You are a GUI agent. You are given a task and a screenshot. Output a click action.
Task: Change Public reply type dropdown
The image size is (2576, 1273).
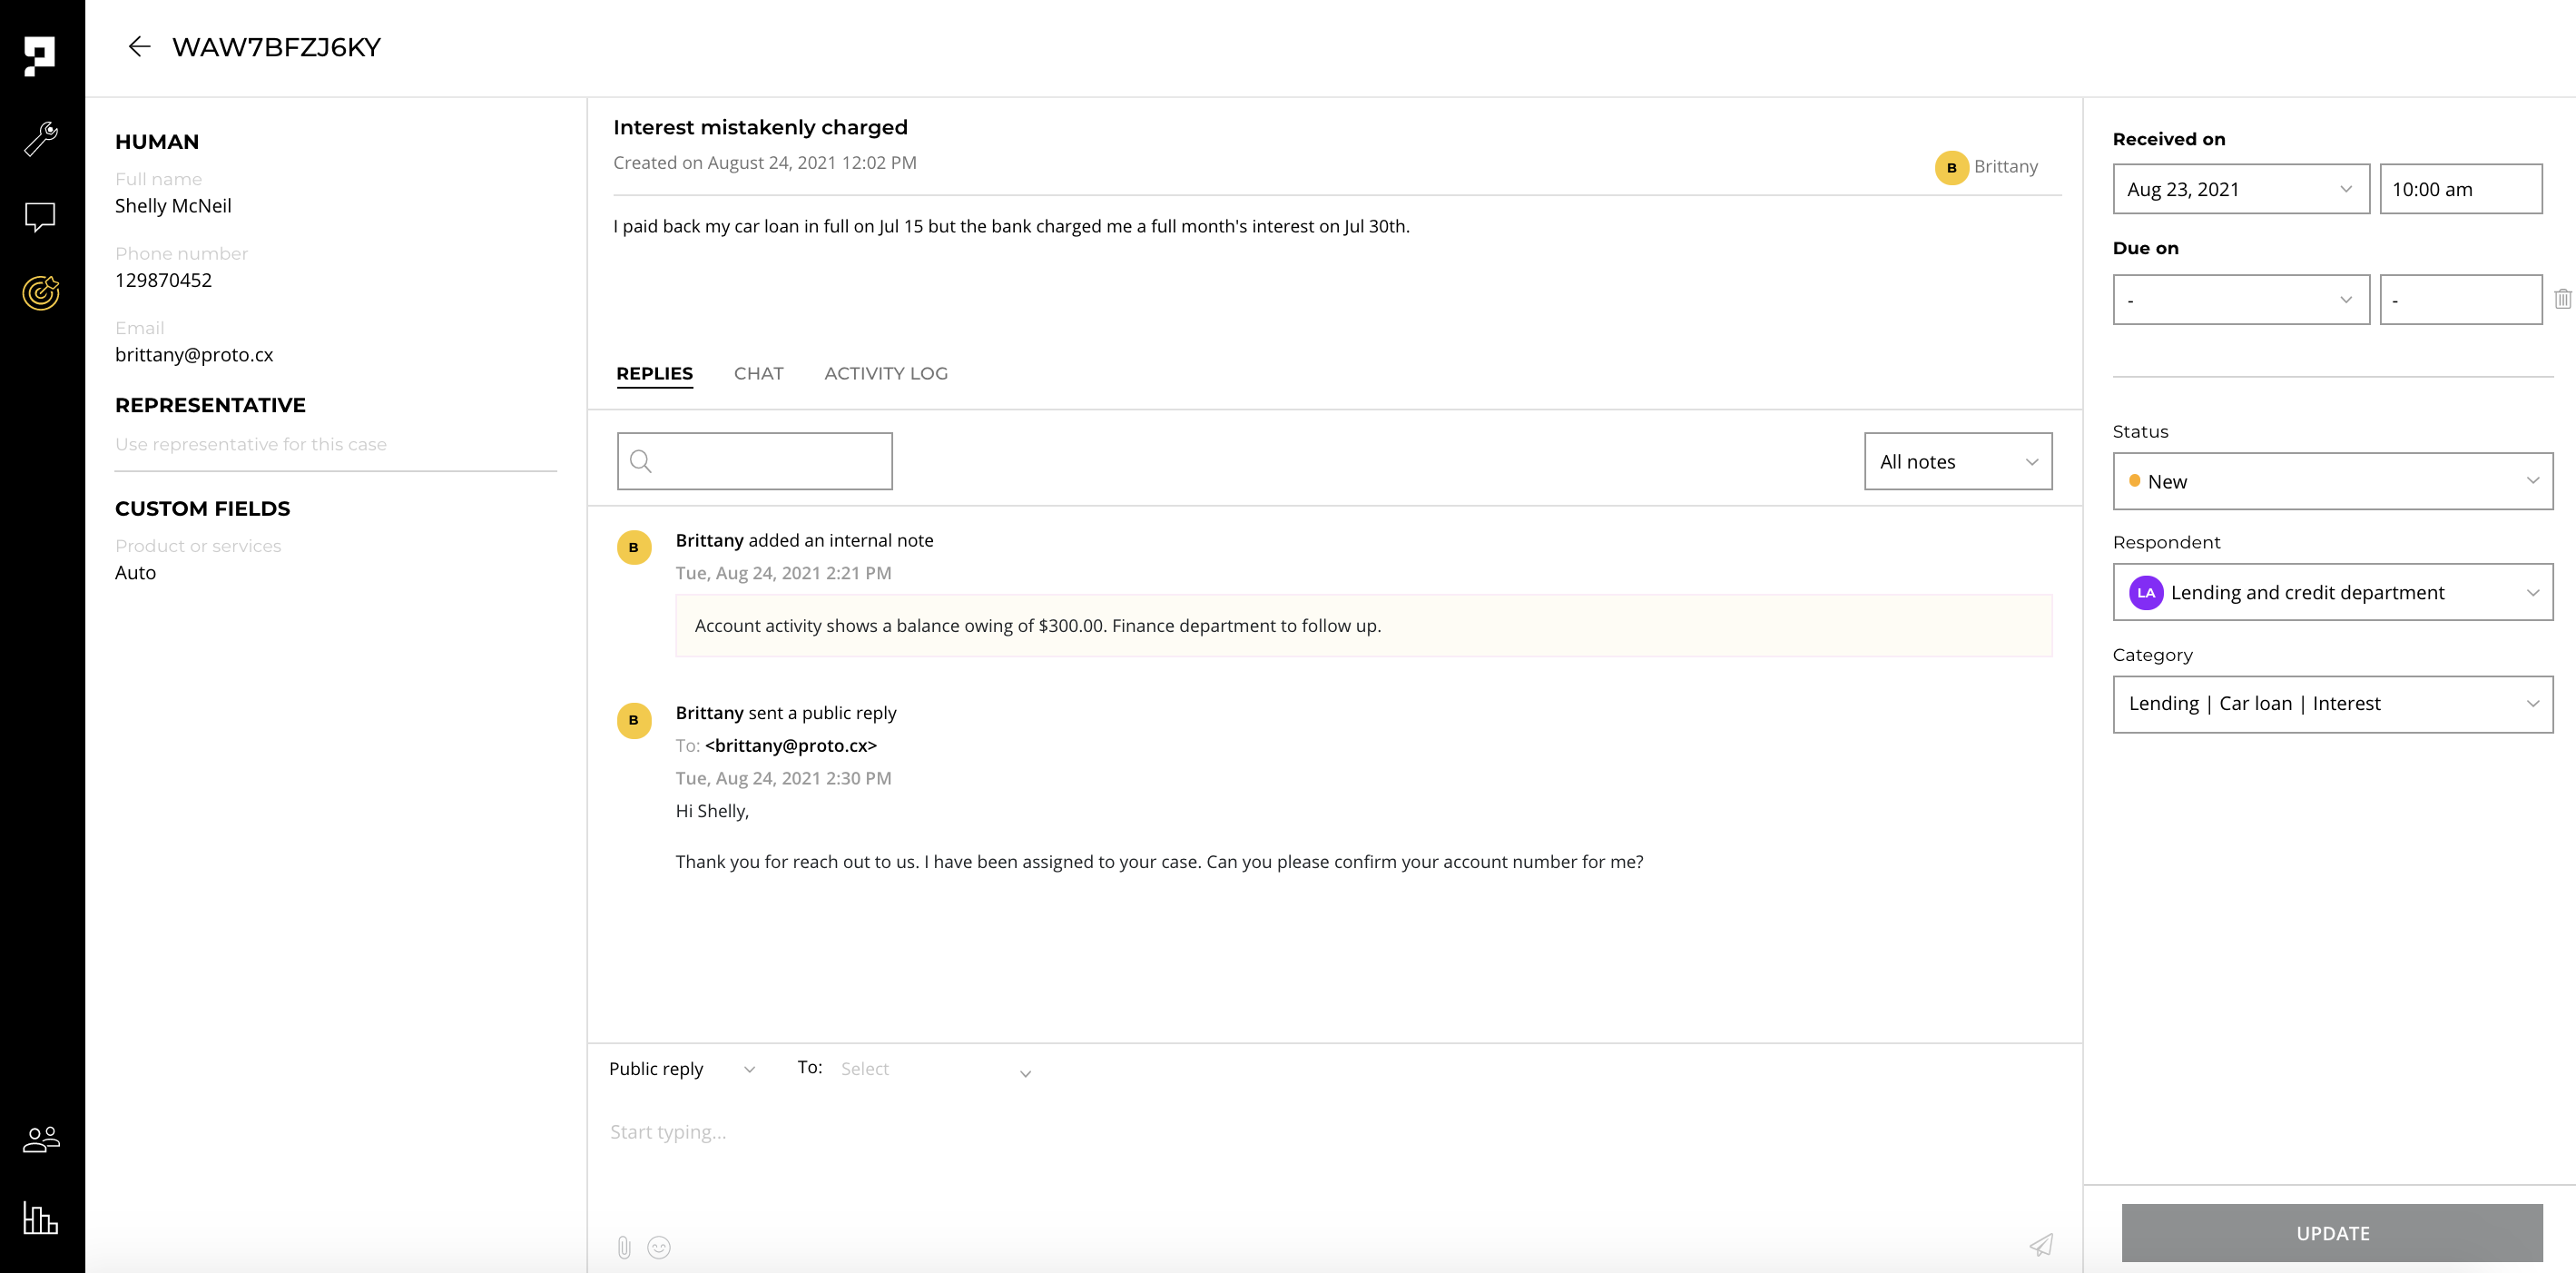[681, 1069]
